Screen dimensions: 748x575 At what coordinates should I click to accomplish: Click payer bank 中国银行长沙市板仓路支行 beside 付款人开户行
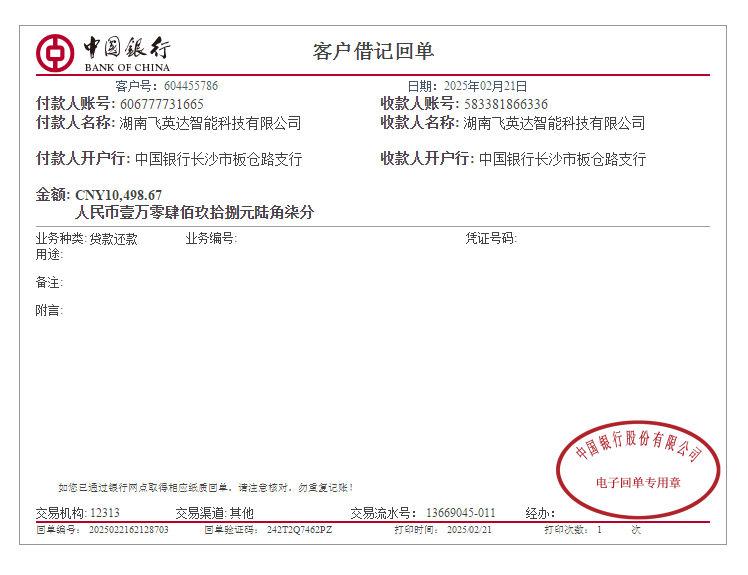(218, 159)
